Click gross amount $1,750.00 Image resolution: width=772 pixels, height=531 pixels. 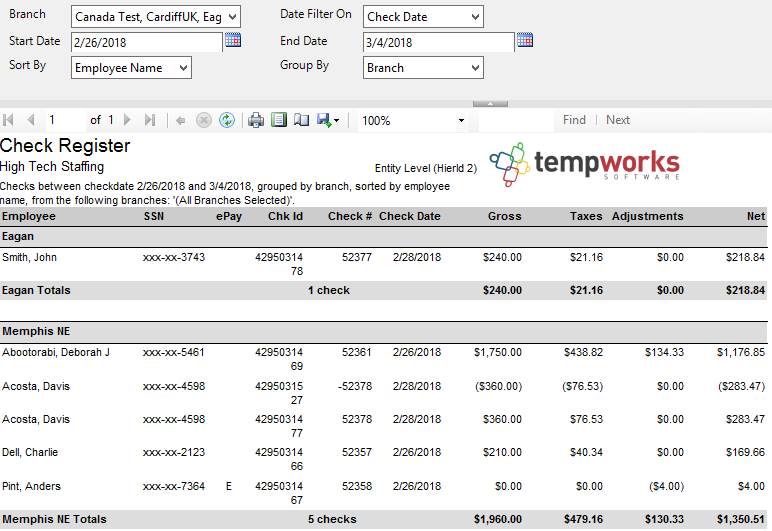pos(498,352)
